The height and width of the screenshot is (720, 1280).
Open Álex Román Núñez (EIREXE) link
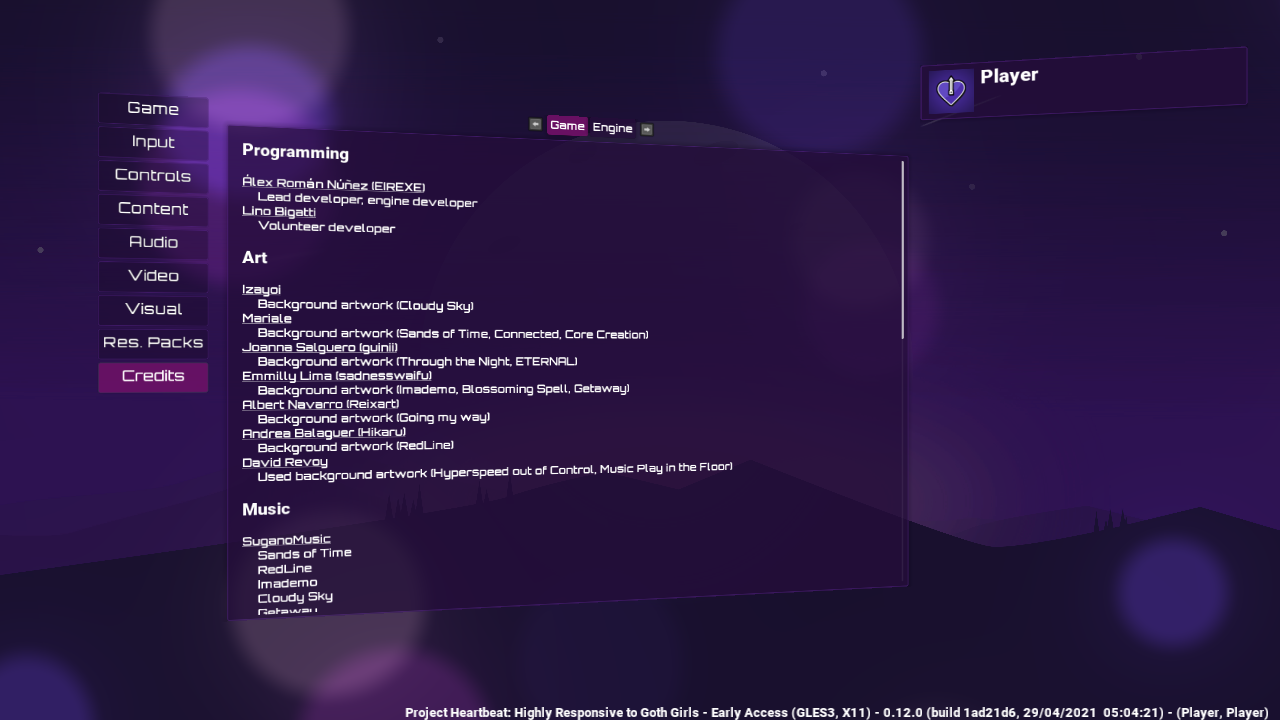point(333,185)
